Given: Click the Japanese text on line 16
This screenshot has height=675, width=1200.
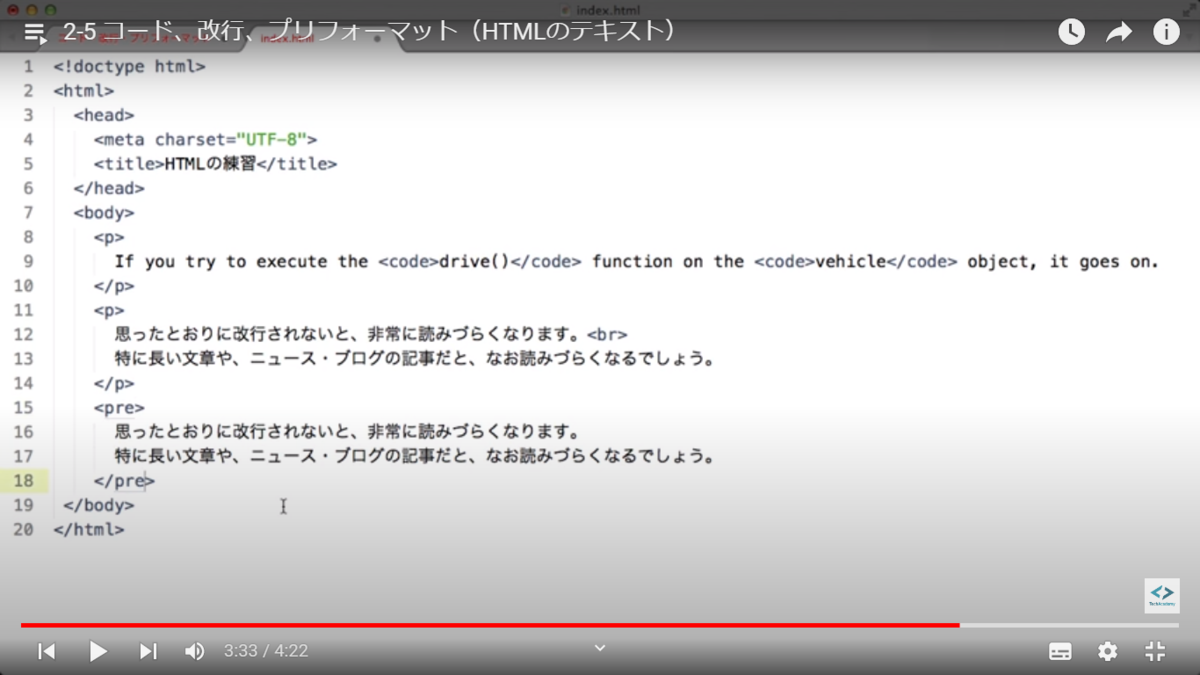Looking at the screenshot, I should [x=347, y=432].
